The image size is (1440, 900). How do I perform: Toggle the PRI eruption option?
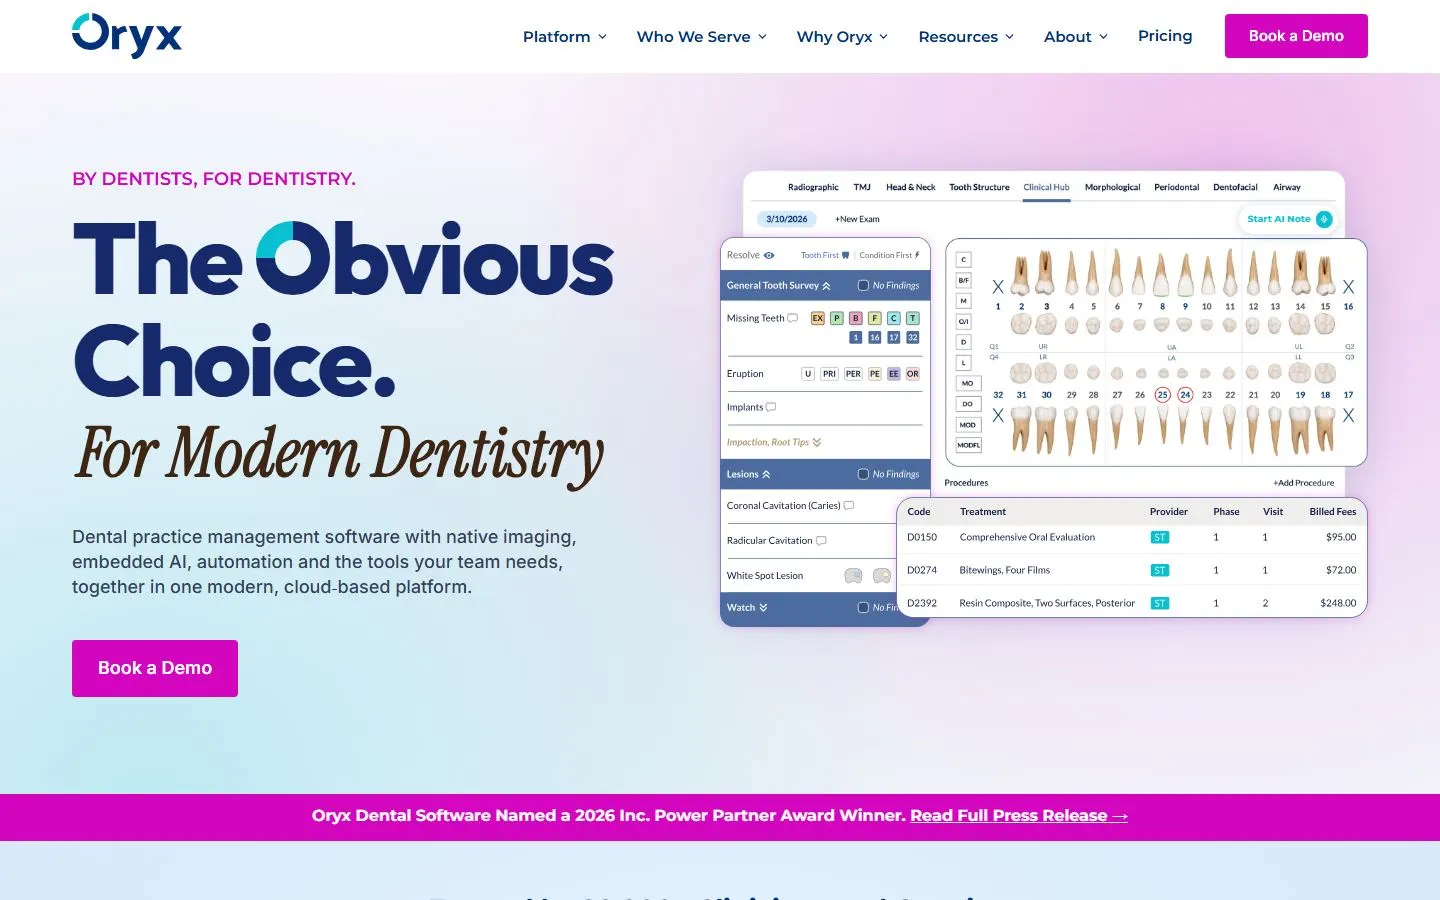click(x=829, y=374)
